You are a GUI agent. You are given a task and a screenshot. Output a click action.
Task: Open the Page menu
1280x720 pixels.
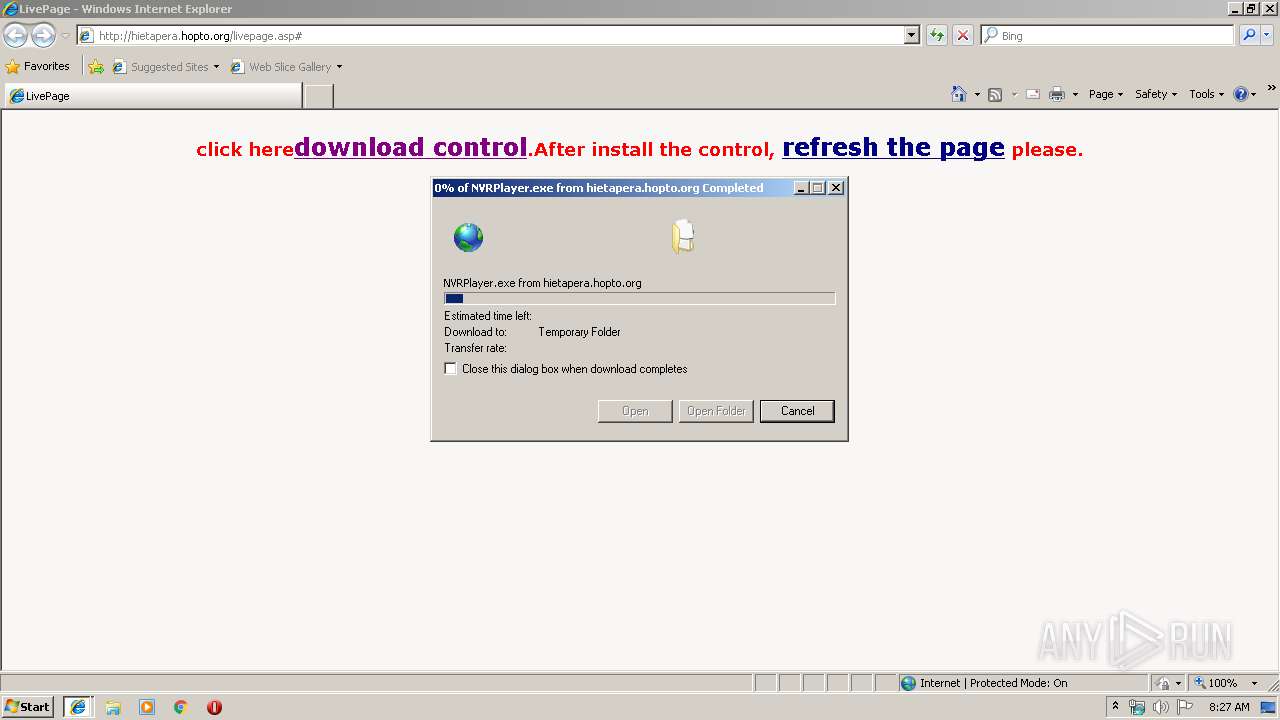coord(1105,94)
